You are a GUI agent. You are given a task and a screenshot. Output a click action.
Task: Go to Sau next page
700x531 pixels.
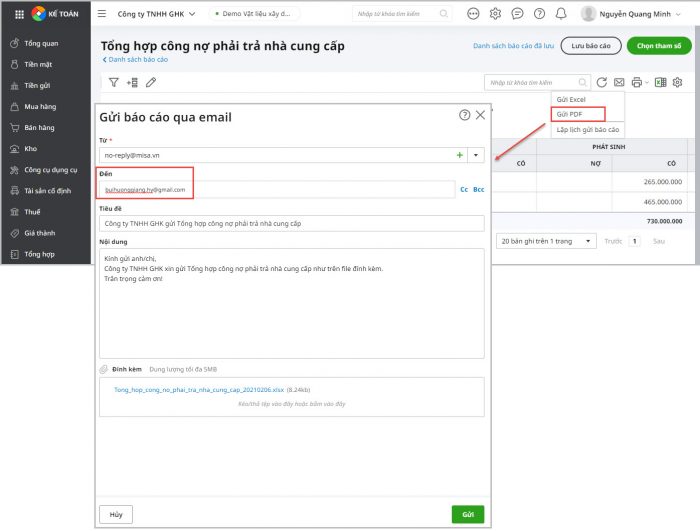(x=659, y=241)
